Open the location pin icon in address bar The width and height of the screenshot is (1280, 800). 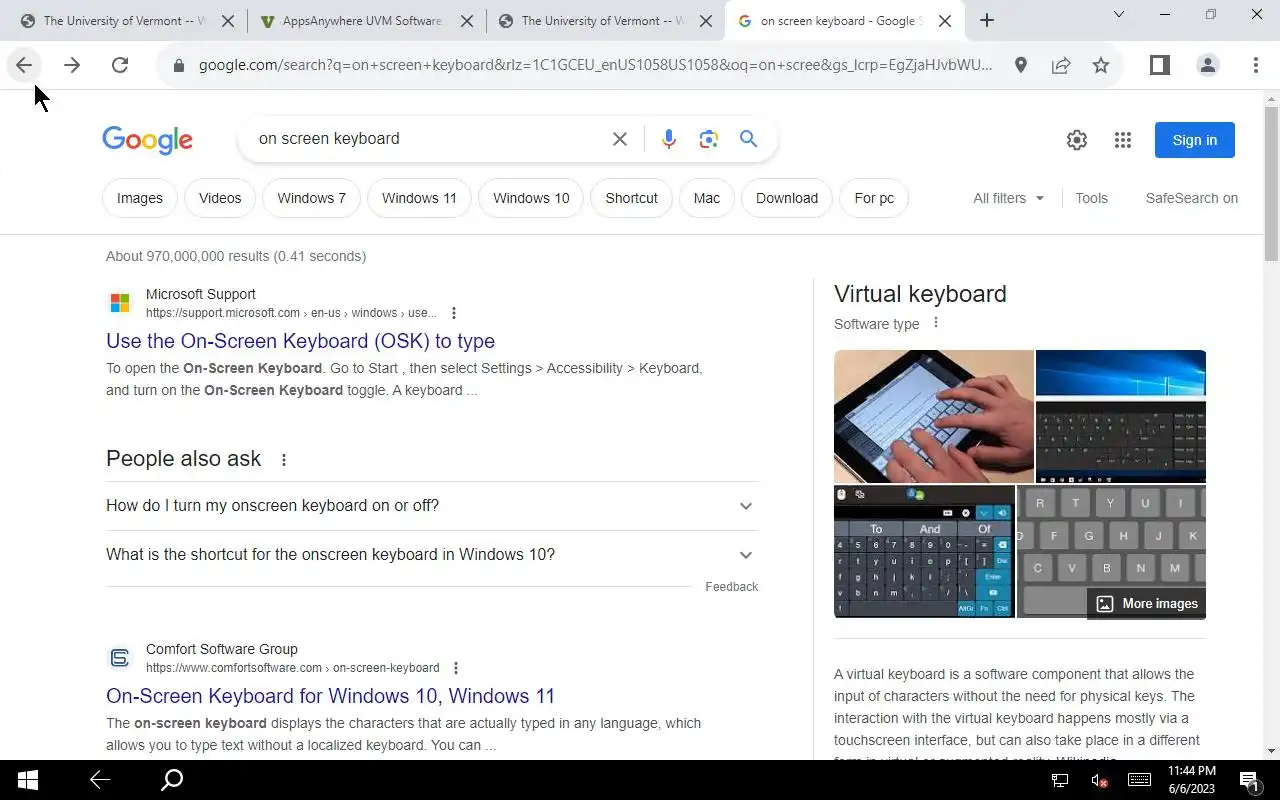(1020, 65)
